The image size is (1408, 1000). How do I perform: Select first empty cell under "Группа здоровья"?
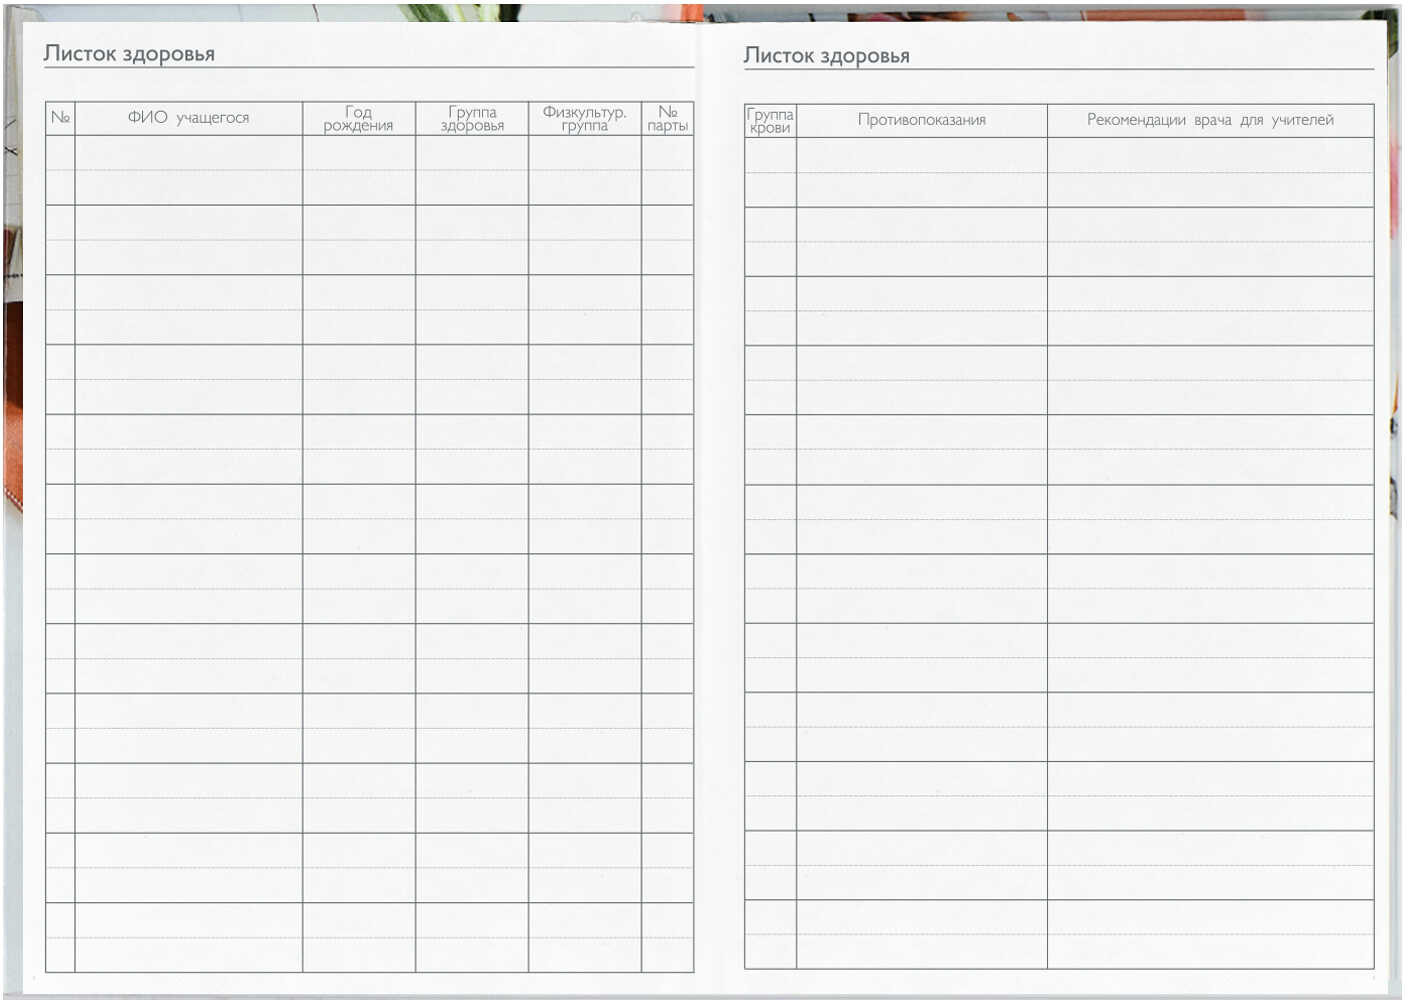coord(472,170)
